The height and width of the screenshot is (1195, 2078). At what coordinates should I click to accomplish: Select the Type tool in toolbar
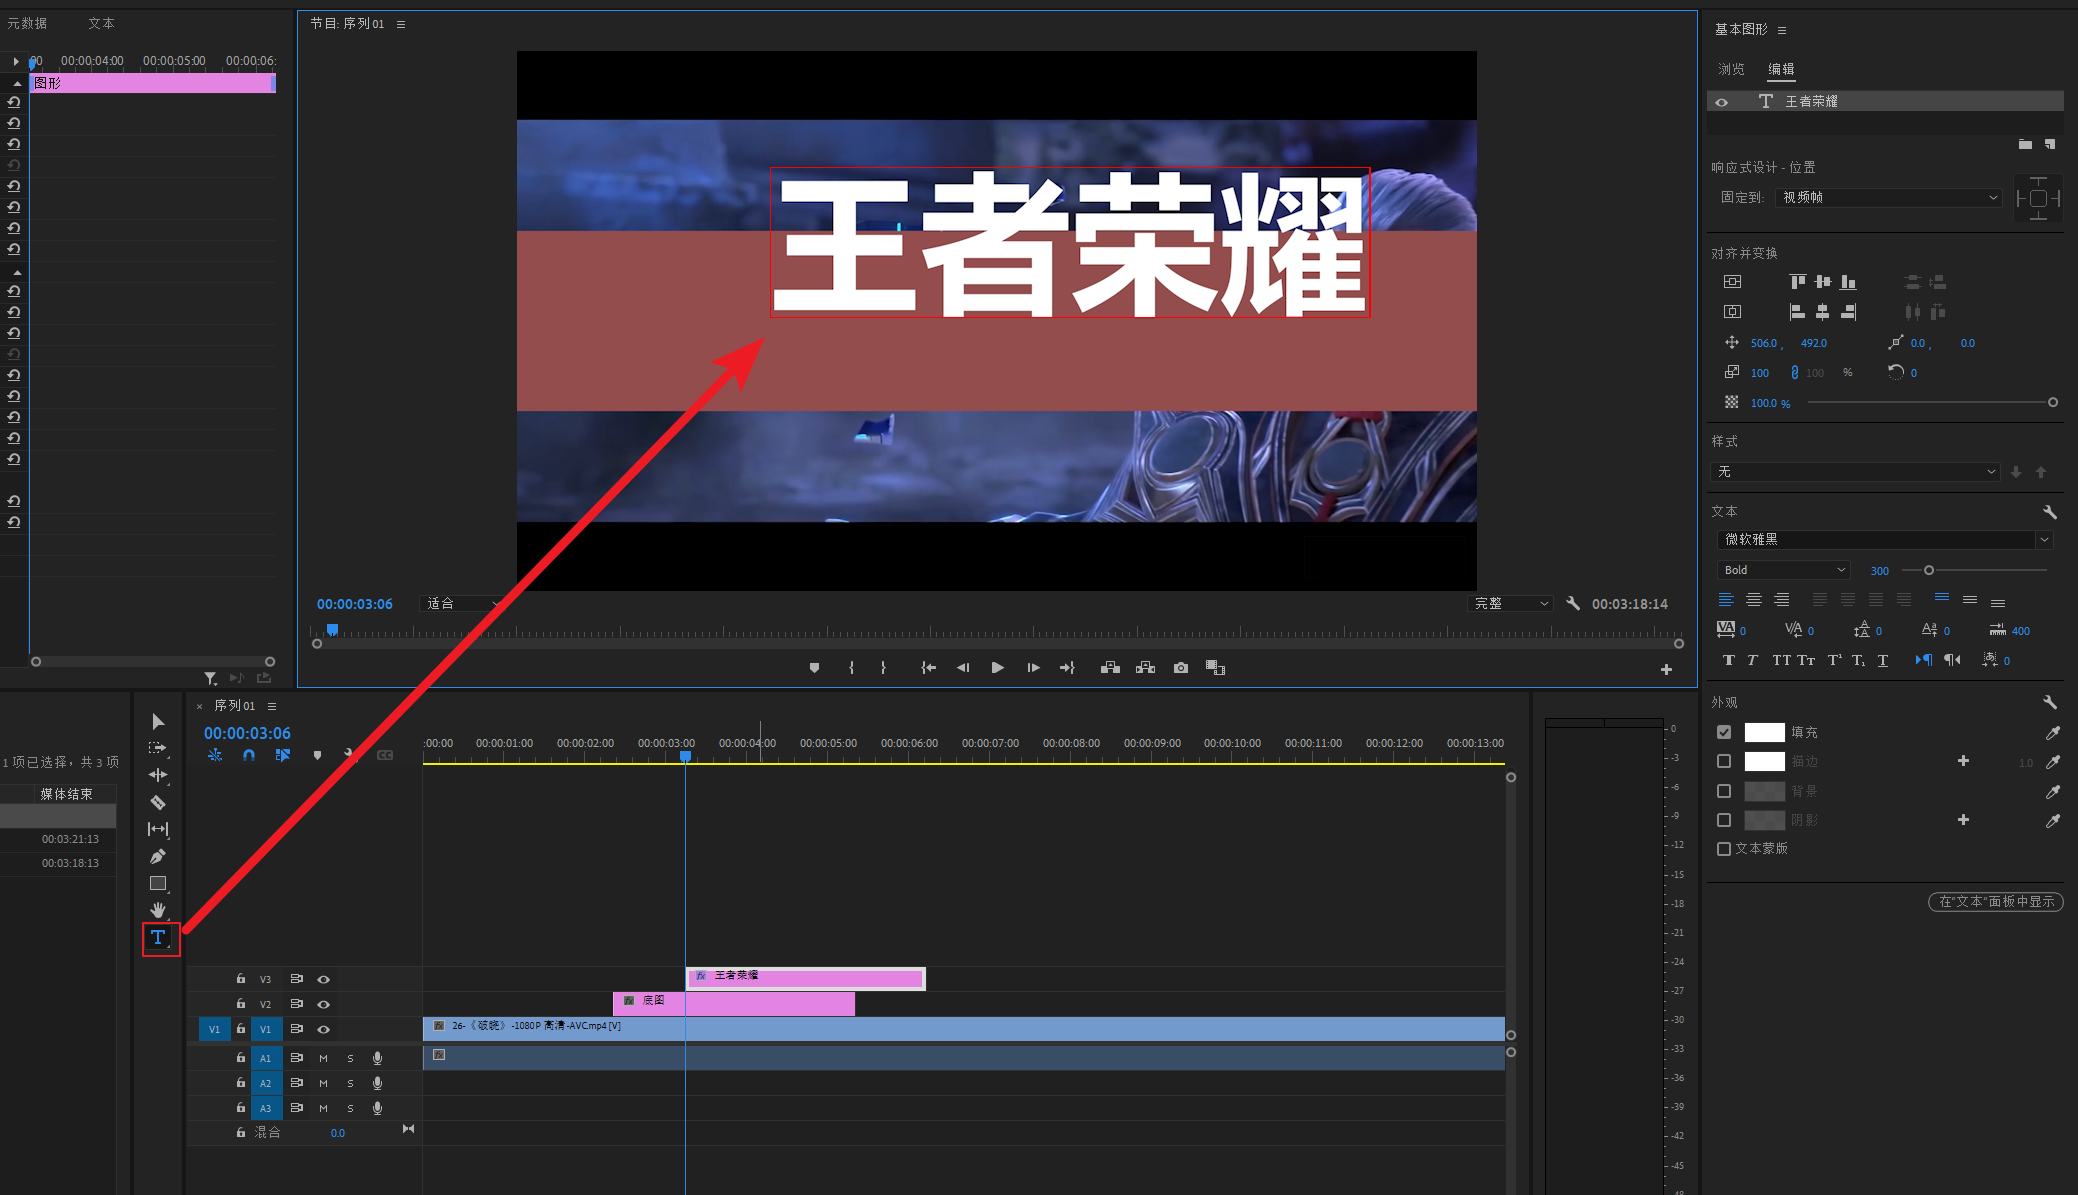pyautogui.click(x=158, y=937)
